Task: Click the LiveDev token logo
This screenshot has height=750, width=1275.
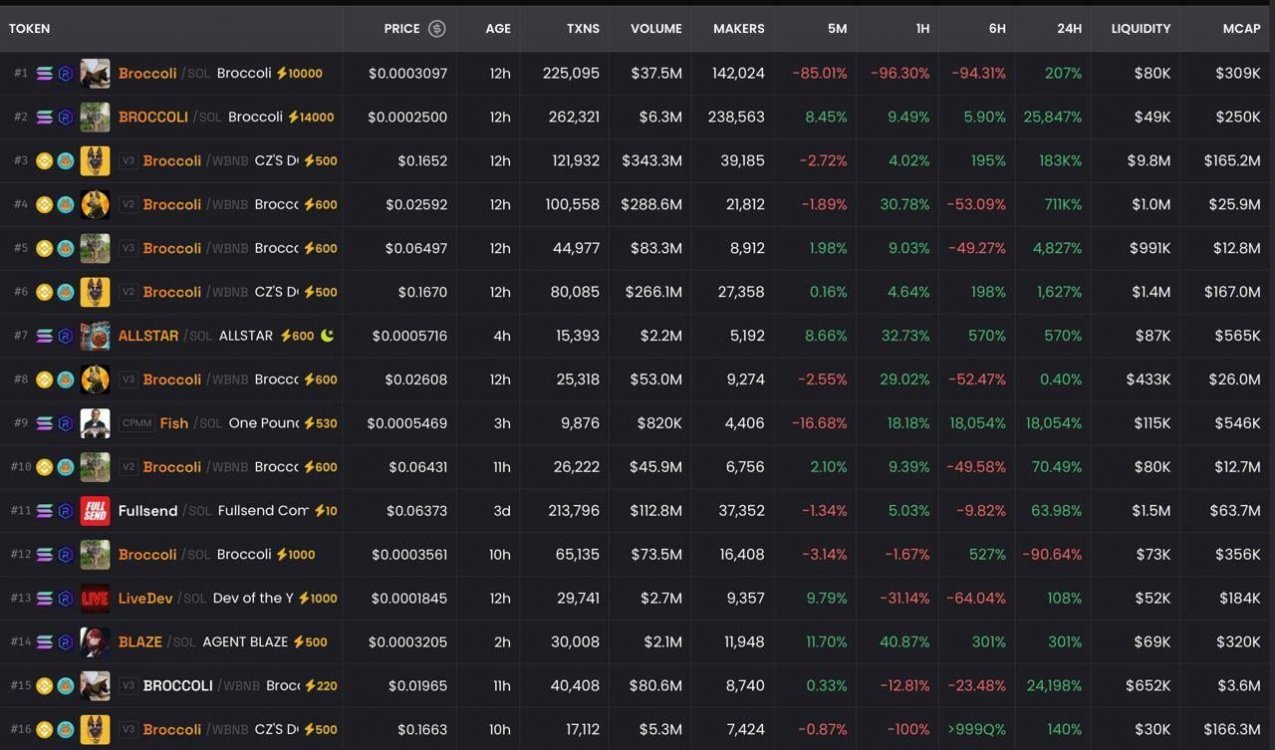Action: (95, 598)
